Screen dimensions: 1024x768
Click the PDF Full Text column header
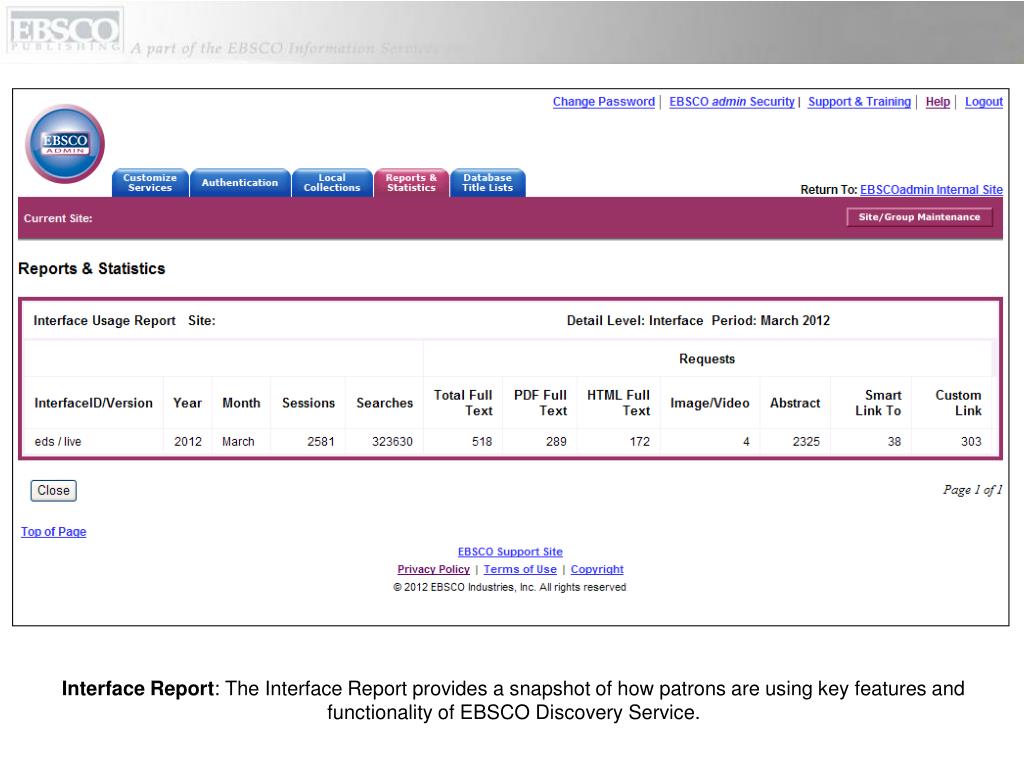tap(540, 403)
